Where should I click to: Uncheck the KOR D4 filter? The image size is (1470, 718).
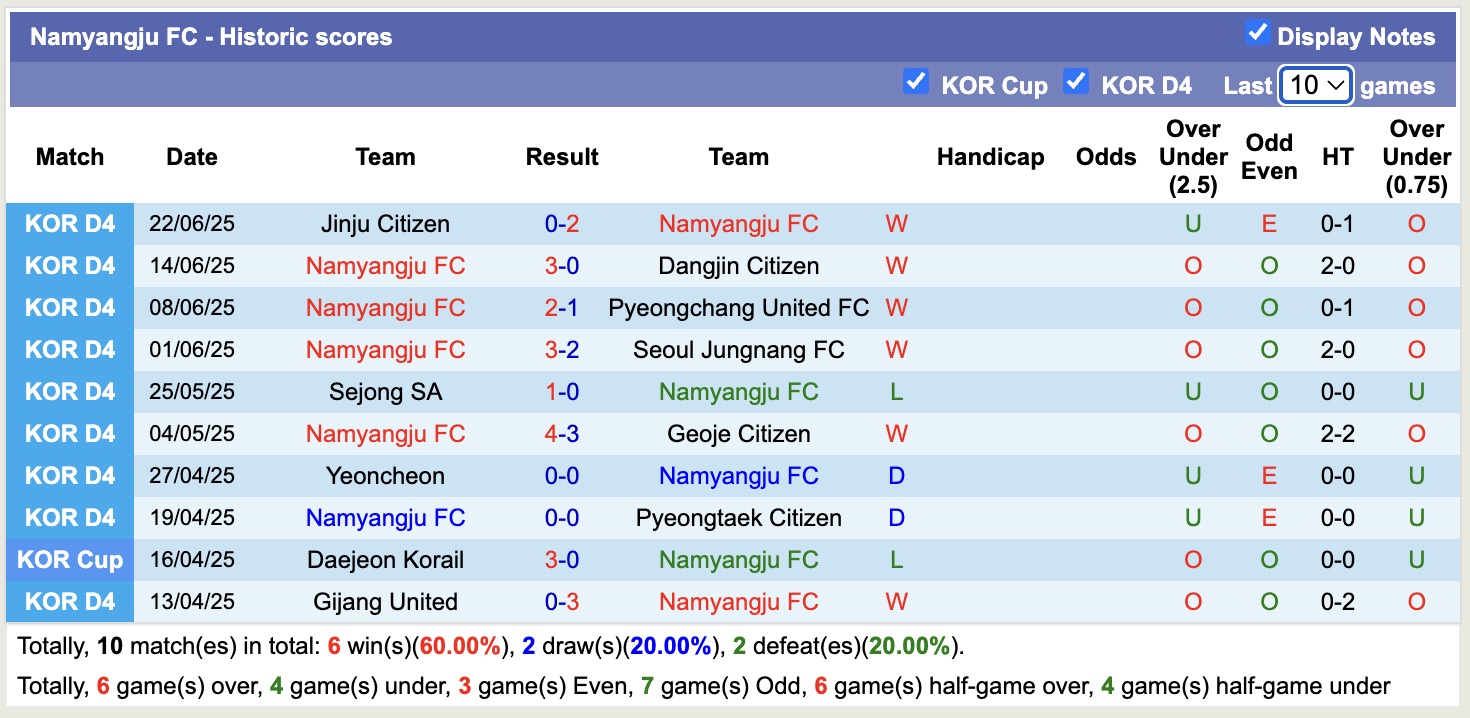coord(1076,82)
